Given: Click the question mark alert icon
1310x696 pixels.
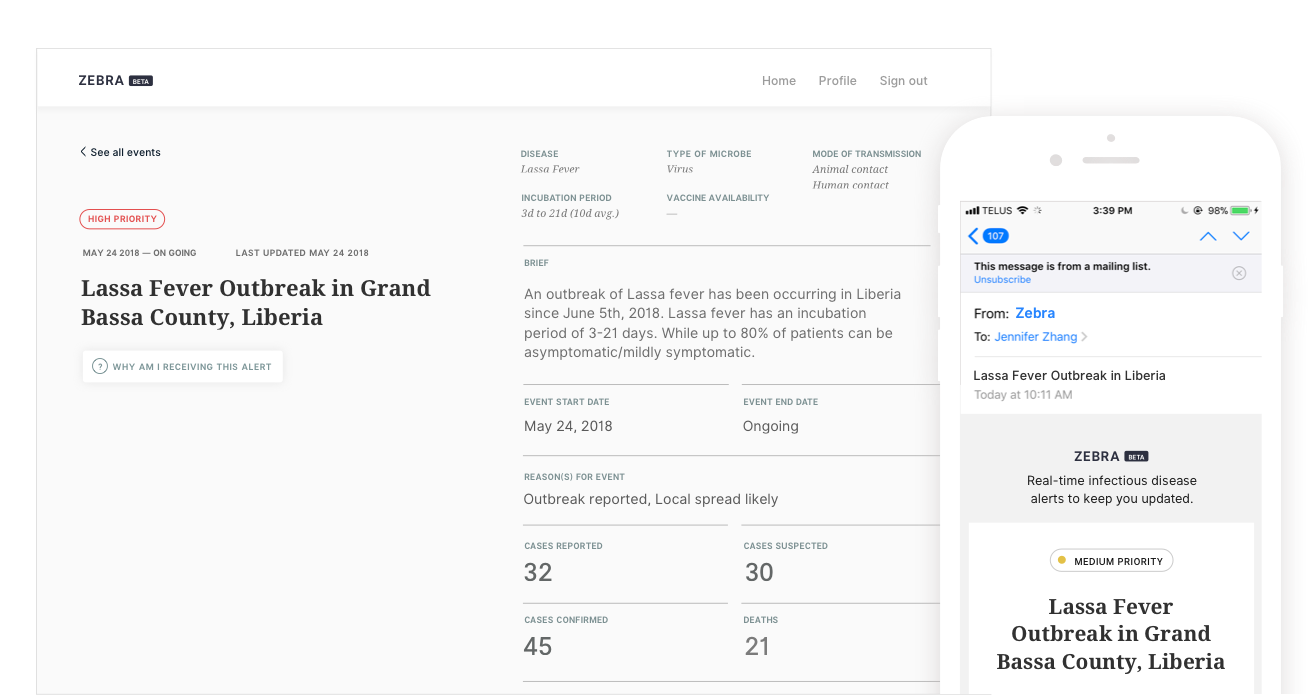Looking at the screenshot, I should pos(99,367).
